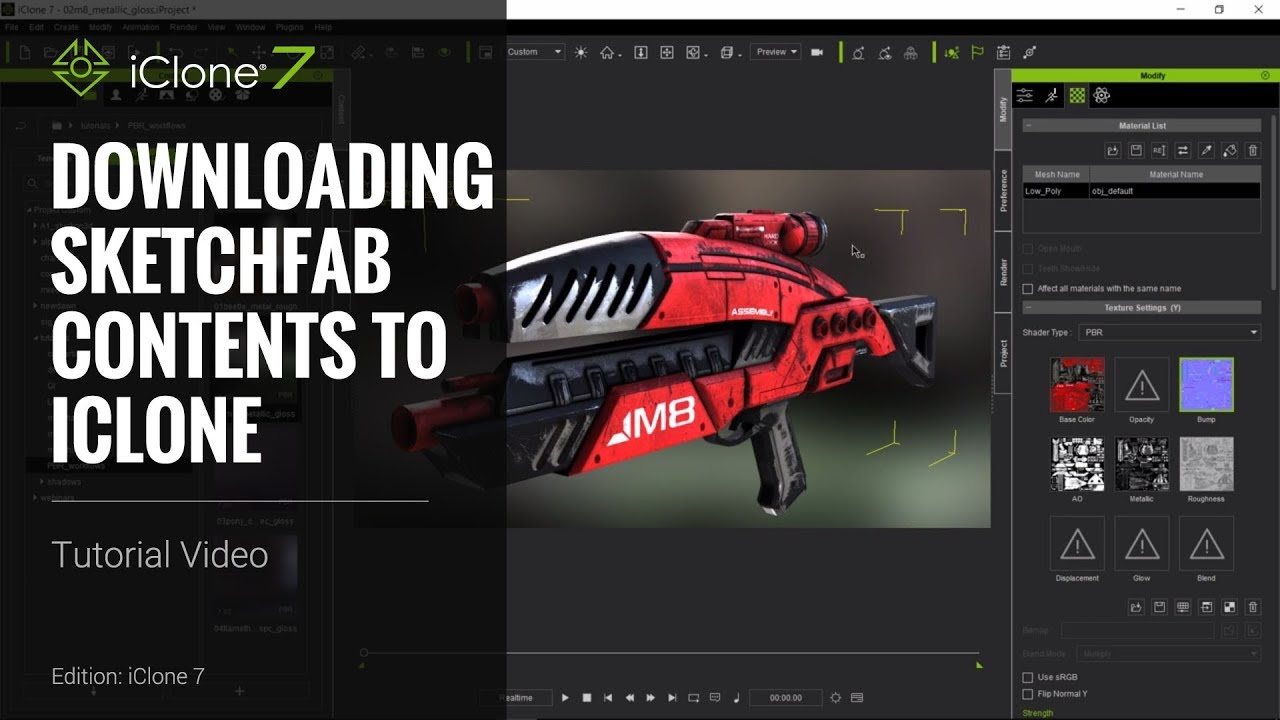This screenshot has width=1280, height=720.
Task: Switch to the Preference side tab
Action: [x=1003, y=190]
